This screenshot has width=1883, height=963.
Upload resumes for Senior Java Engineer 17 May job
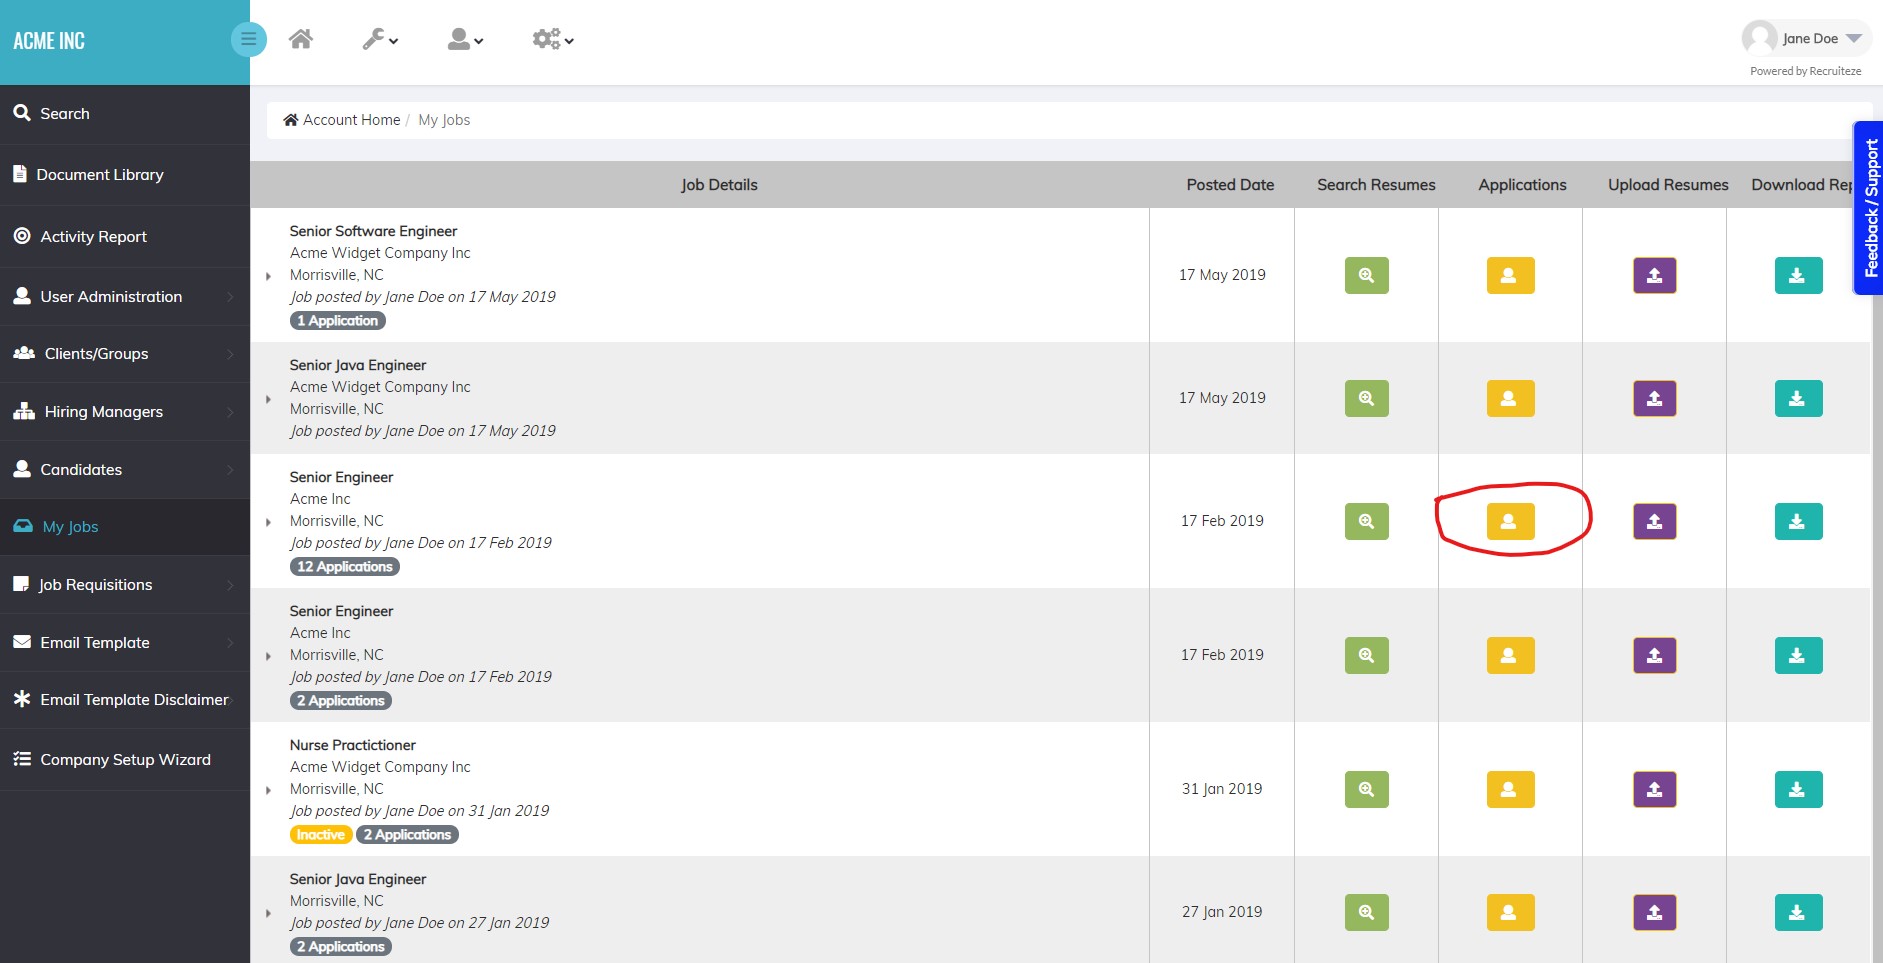coord(1654,399)
